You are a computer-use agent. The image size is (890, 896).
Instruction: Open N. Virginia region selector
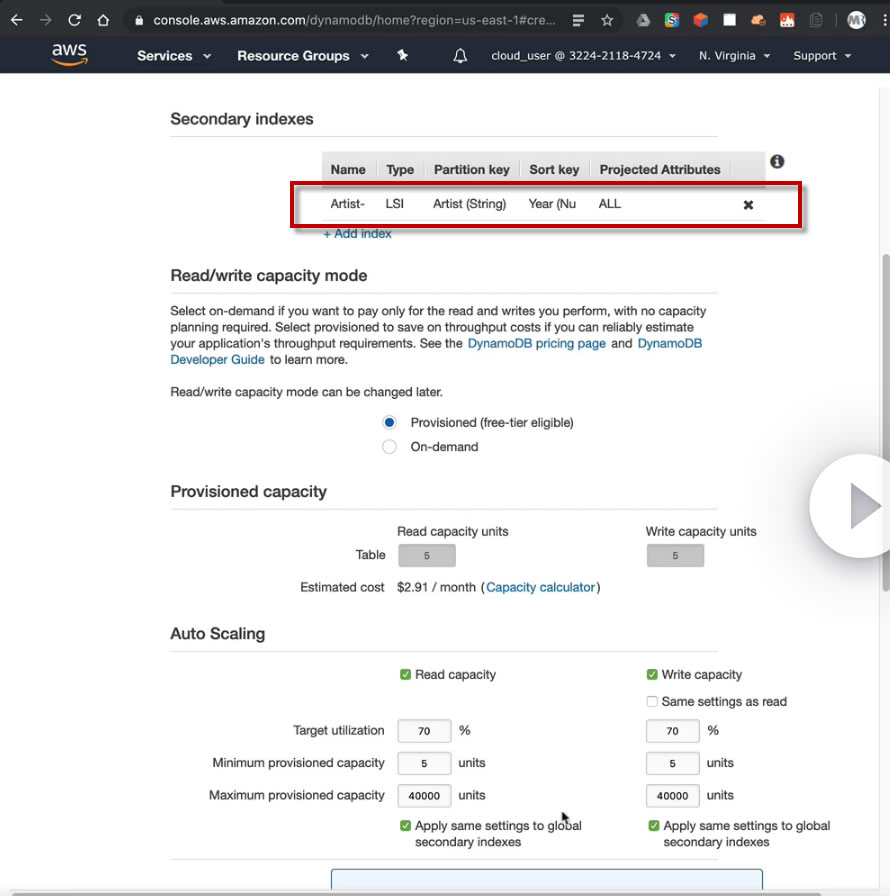[734, 56]
